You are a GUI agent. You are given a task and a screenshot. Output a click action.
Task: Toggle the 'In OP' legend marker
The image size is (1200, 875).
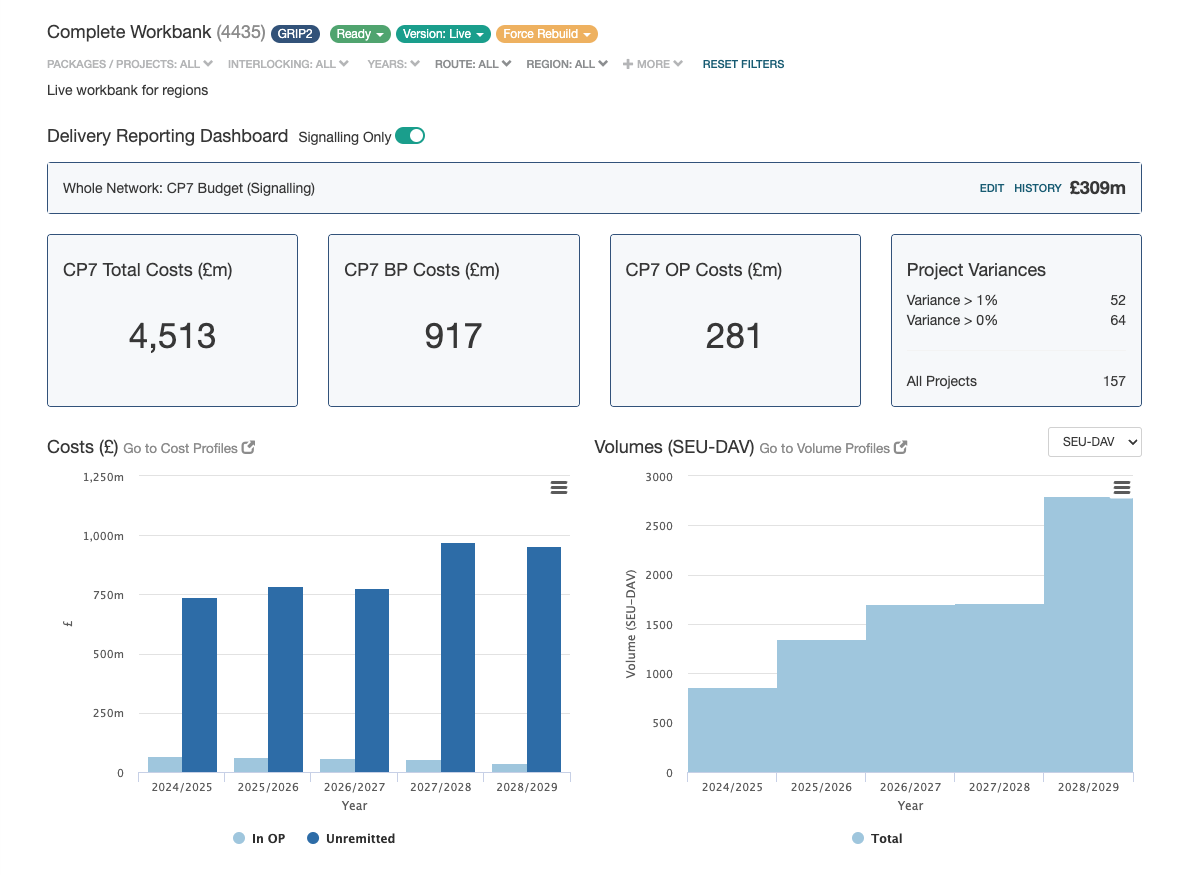coord(239,838)
